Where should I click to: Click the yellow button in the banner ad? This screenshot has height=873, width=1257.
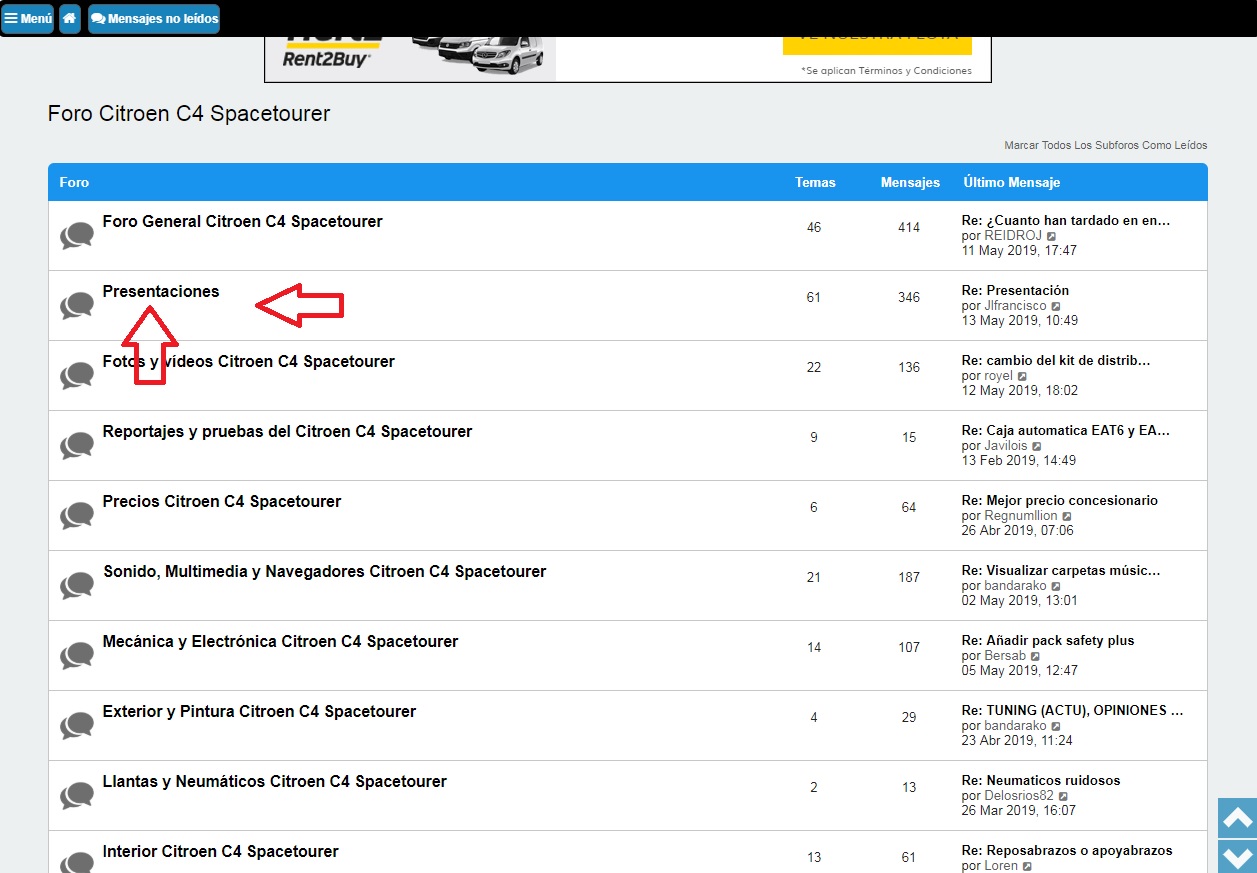coord(877,45)
